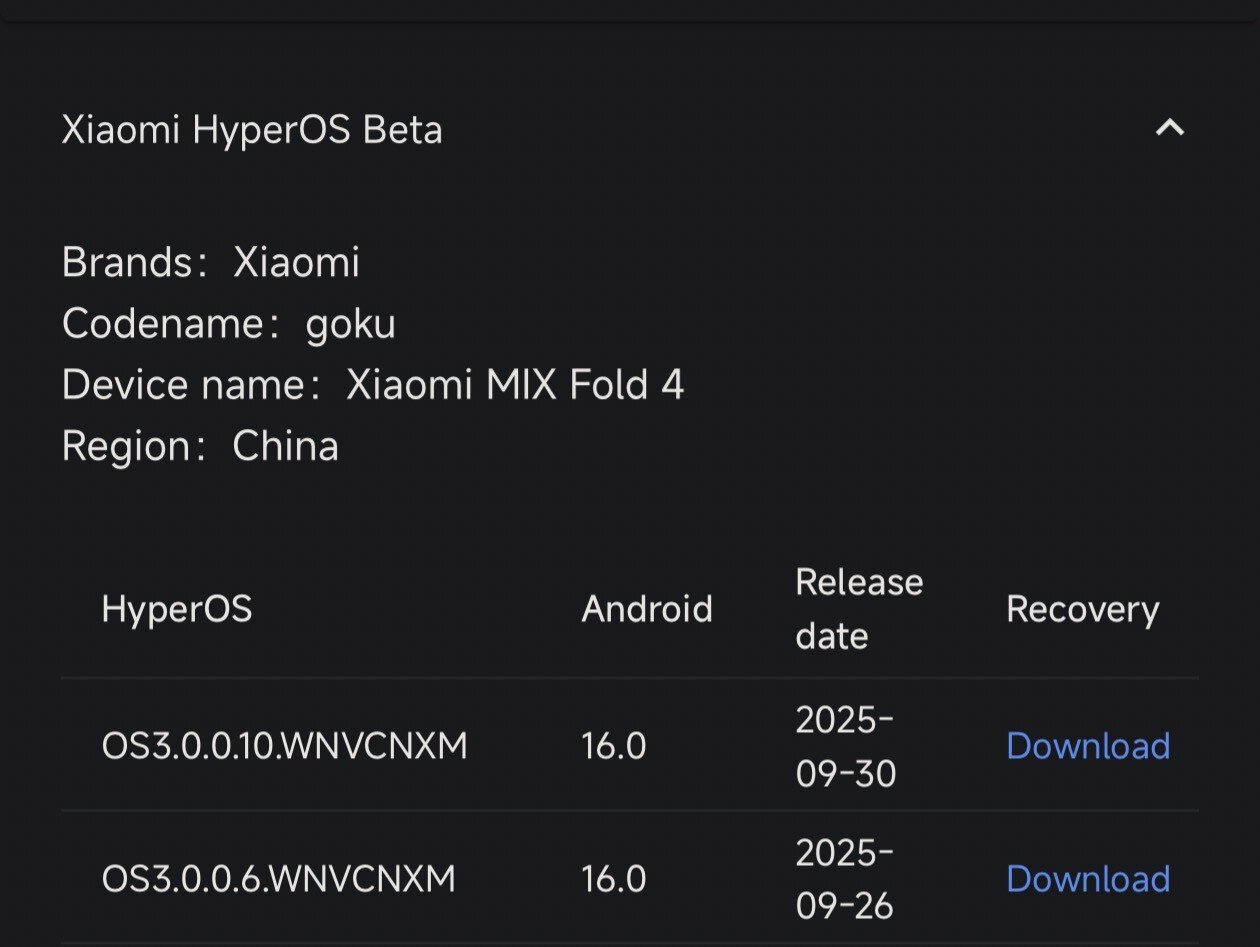
Task: Click the Xiaomi HyperOS Beta section title
Action: [252, 131]
